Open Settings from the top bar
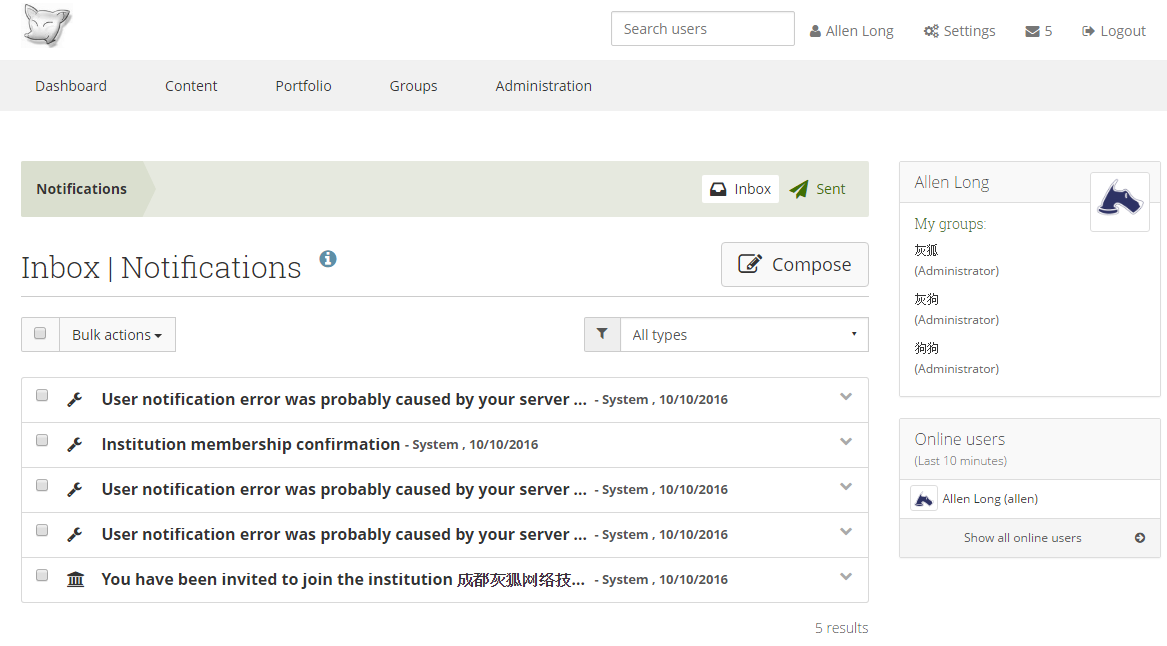1167x646 pixels. (x=959, y=31)
